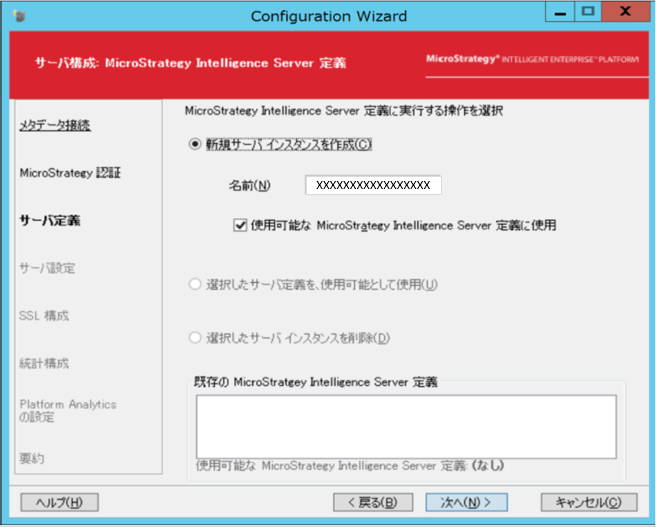Select サーバ設定 step in sidebar

[x=47, y=268]
